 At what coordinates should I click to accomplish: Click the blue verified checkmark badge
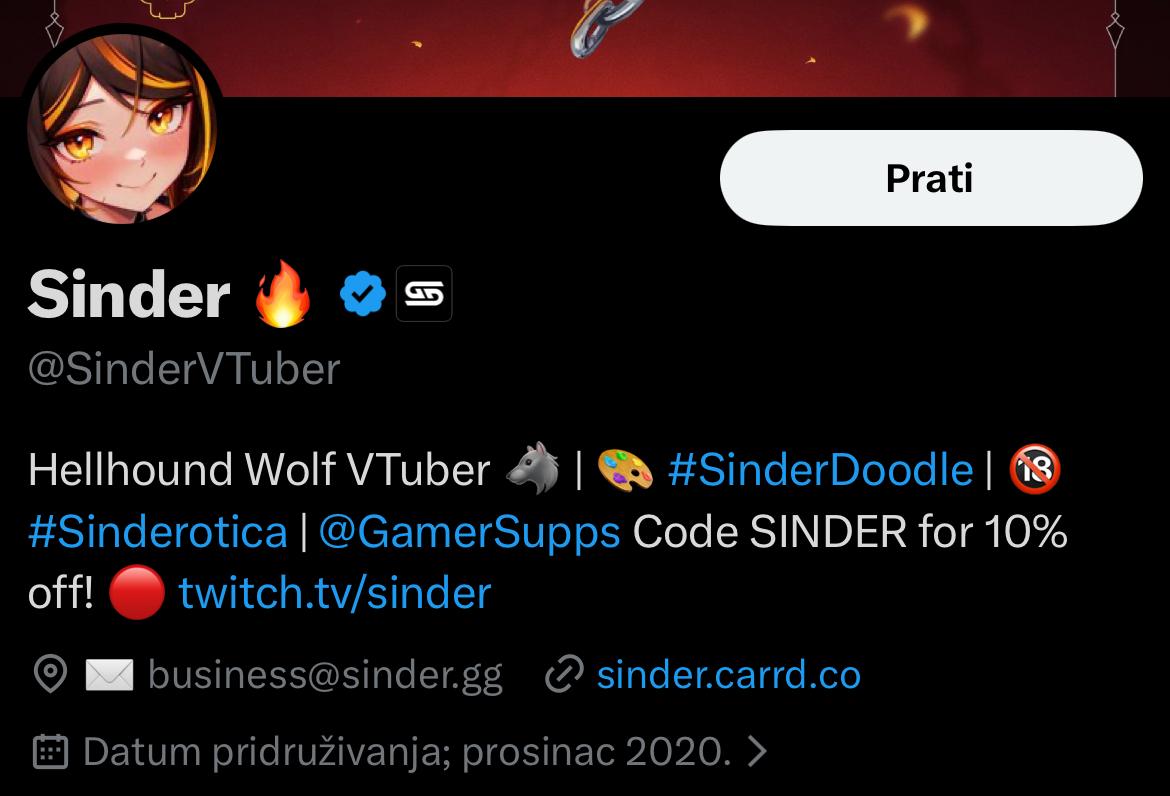pyautogui.click(x=363, y=293)
